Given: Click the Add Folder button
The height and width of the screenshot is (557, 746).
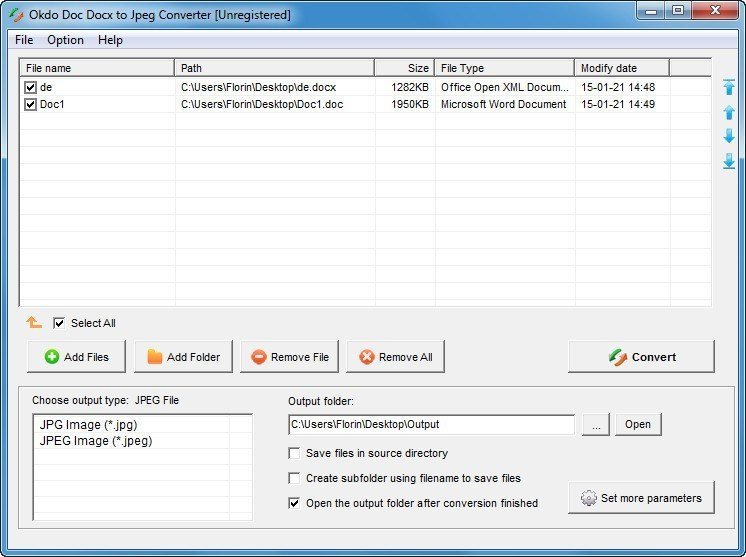Looking at the screenshot, I should coord(183,357).
